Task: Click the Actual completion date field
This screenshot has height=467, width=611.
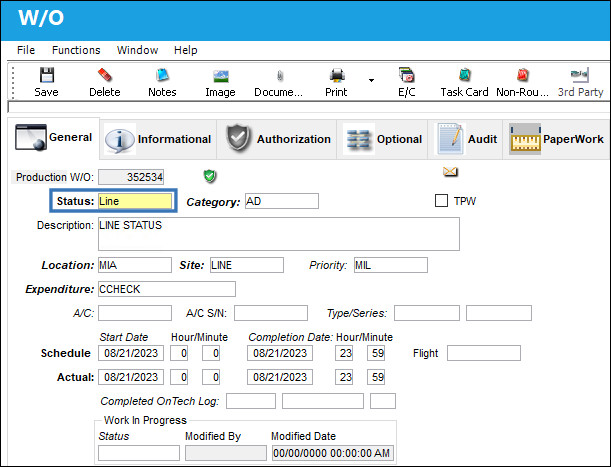Action: point(280,377)
